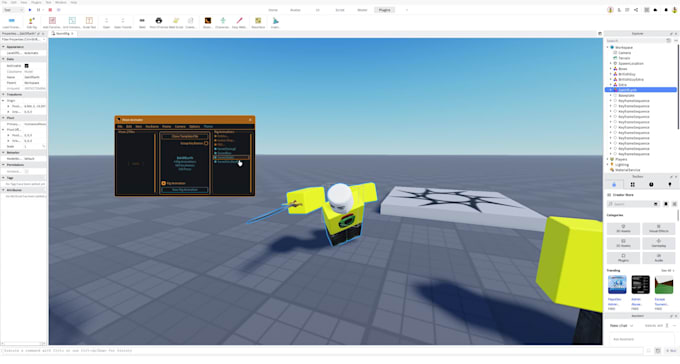Click the Explorer filter icon beside search
This screenshot has width=680, height=364.
click(668, 41)
